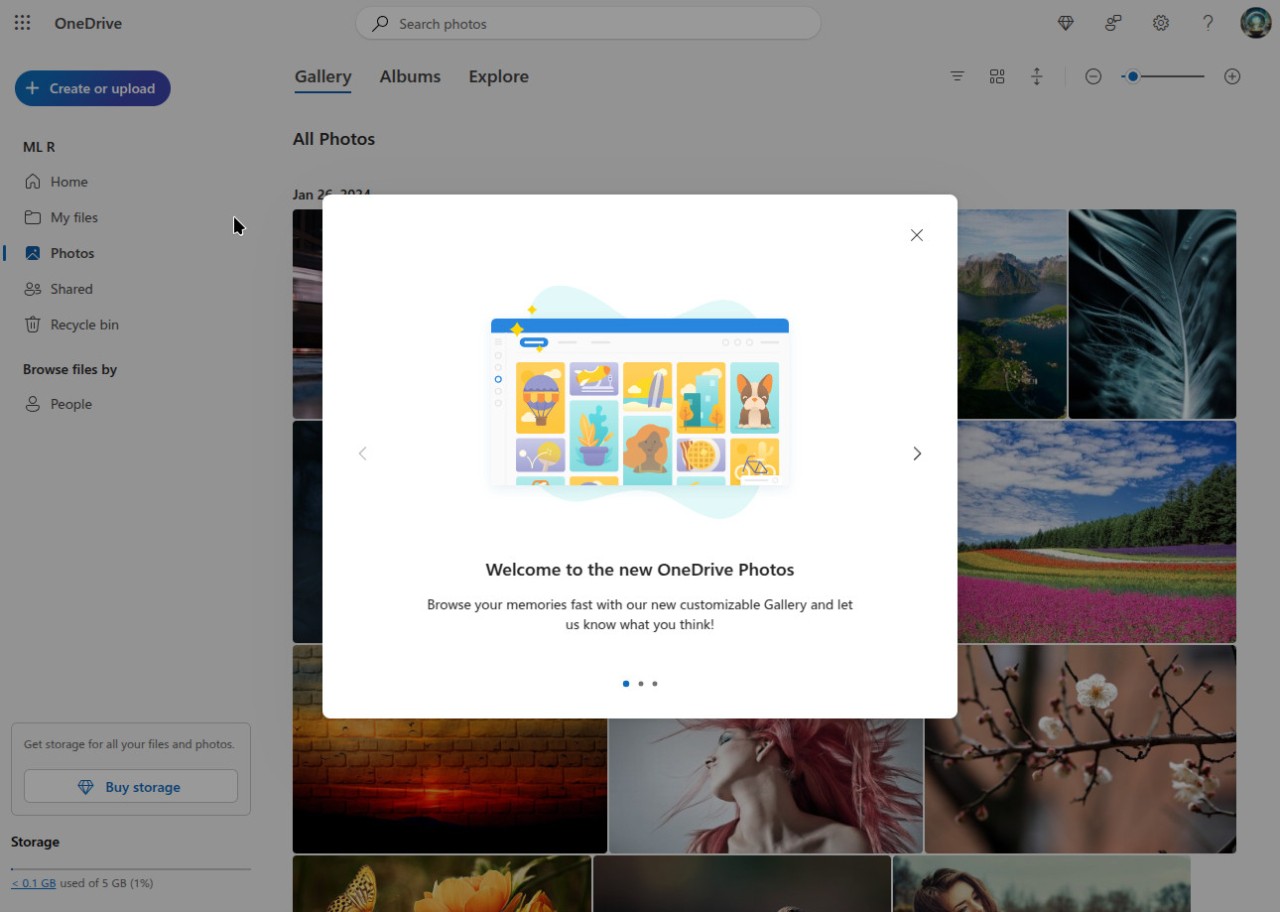Open the Explore tab
1280x912 pixels.
(x=498, y=76)
